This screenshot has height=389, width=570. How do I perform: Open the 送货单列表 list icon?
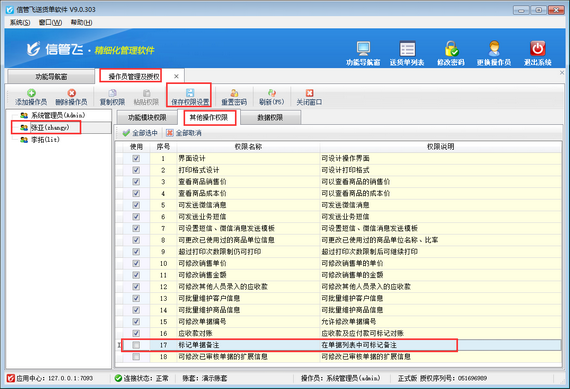point(407,49)
